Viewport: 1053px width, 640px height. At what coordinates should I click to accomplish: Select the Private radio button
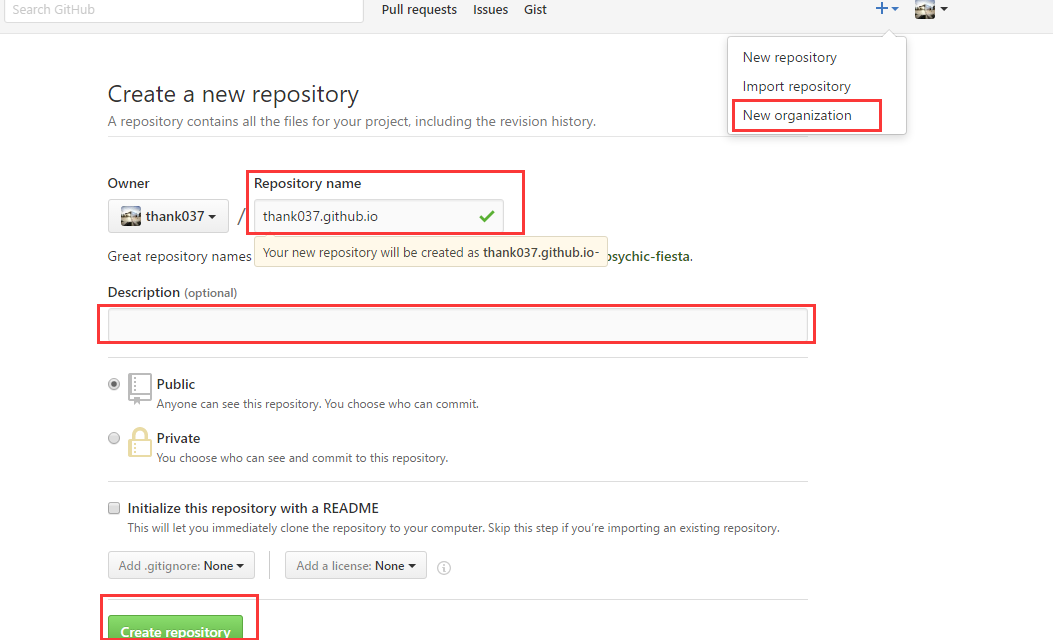click(114, 438)
